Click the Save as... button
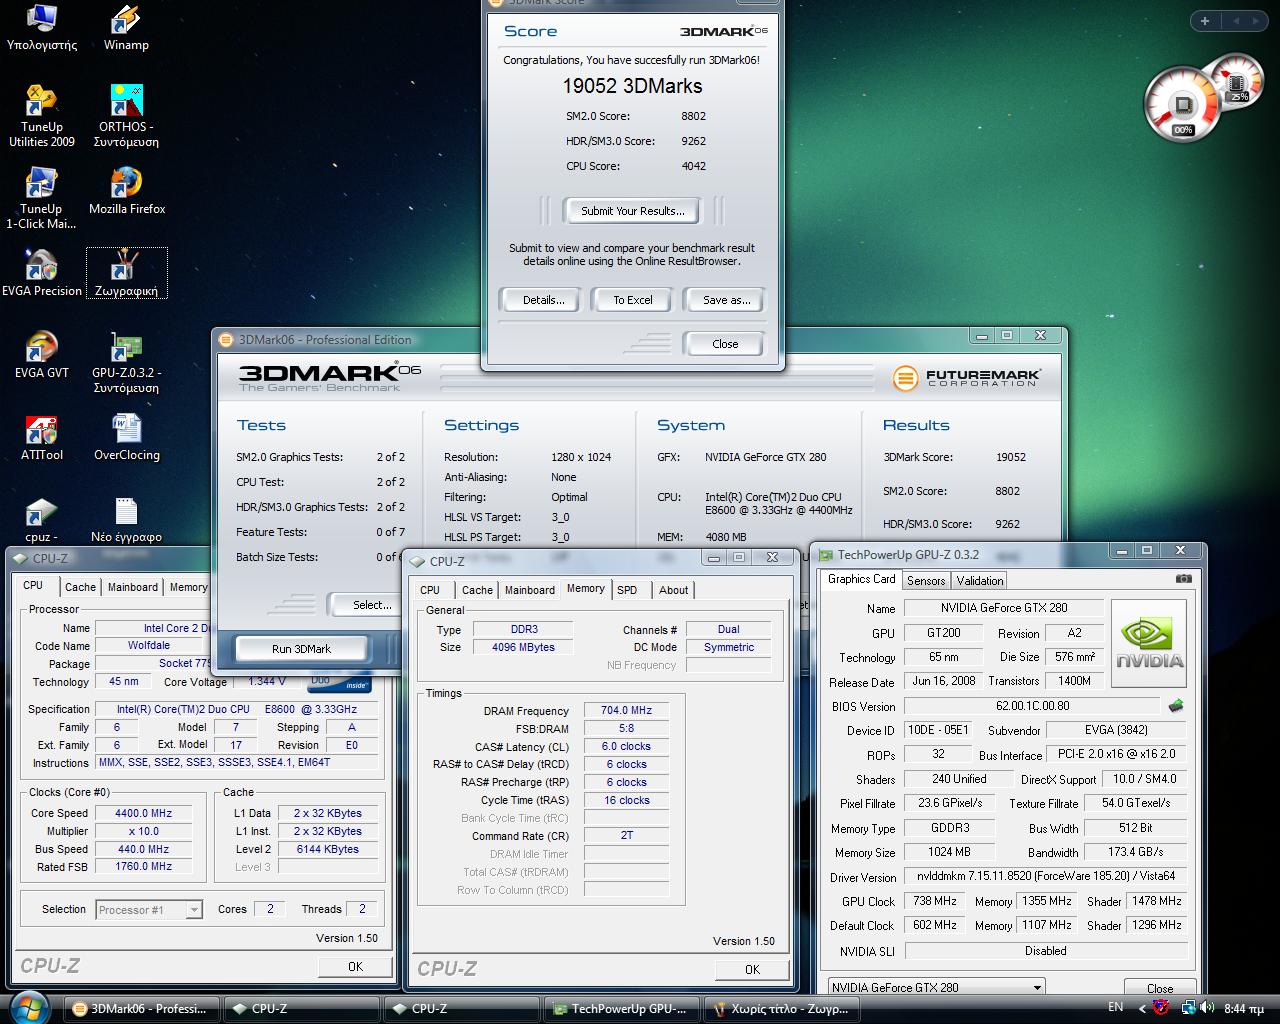The width and height of the screenshot is (1280, 1024). tap(726, 300)
